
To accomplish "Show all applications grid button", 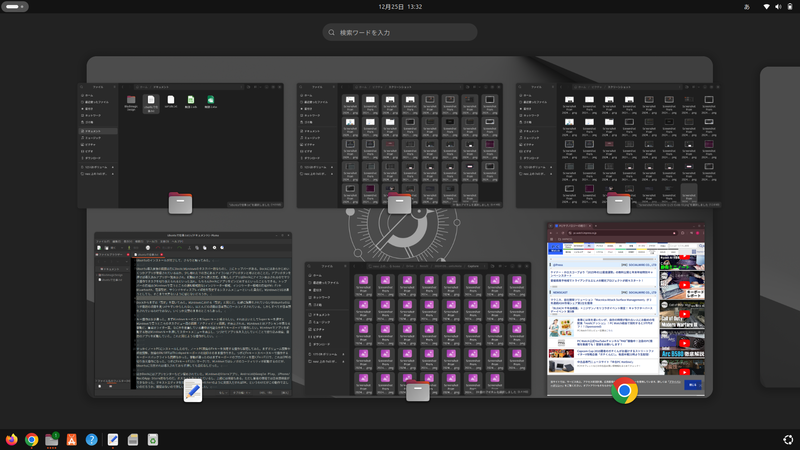I will click(788, 439).
